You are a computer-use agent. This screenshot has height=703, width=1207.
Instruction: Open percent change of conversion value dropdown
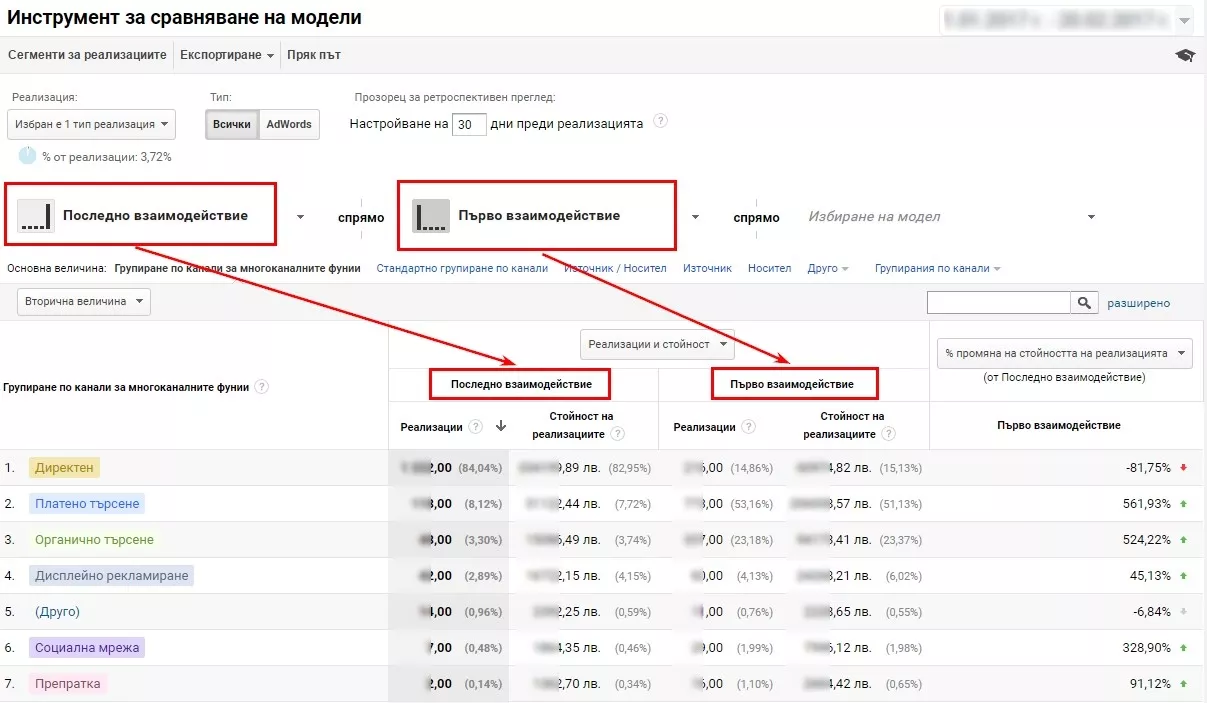click(1065, 353)
